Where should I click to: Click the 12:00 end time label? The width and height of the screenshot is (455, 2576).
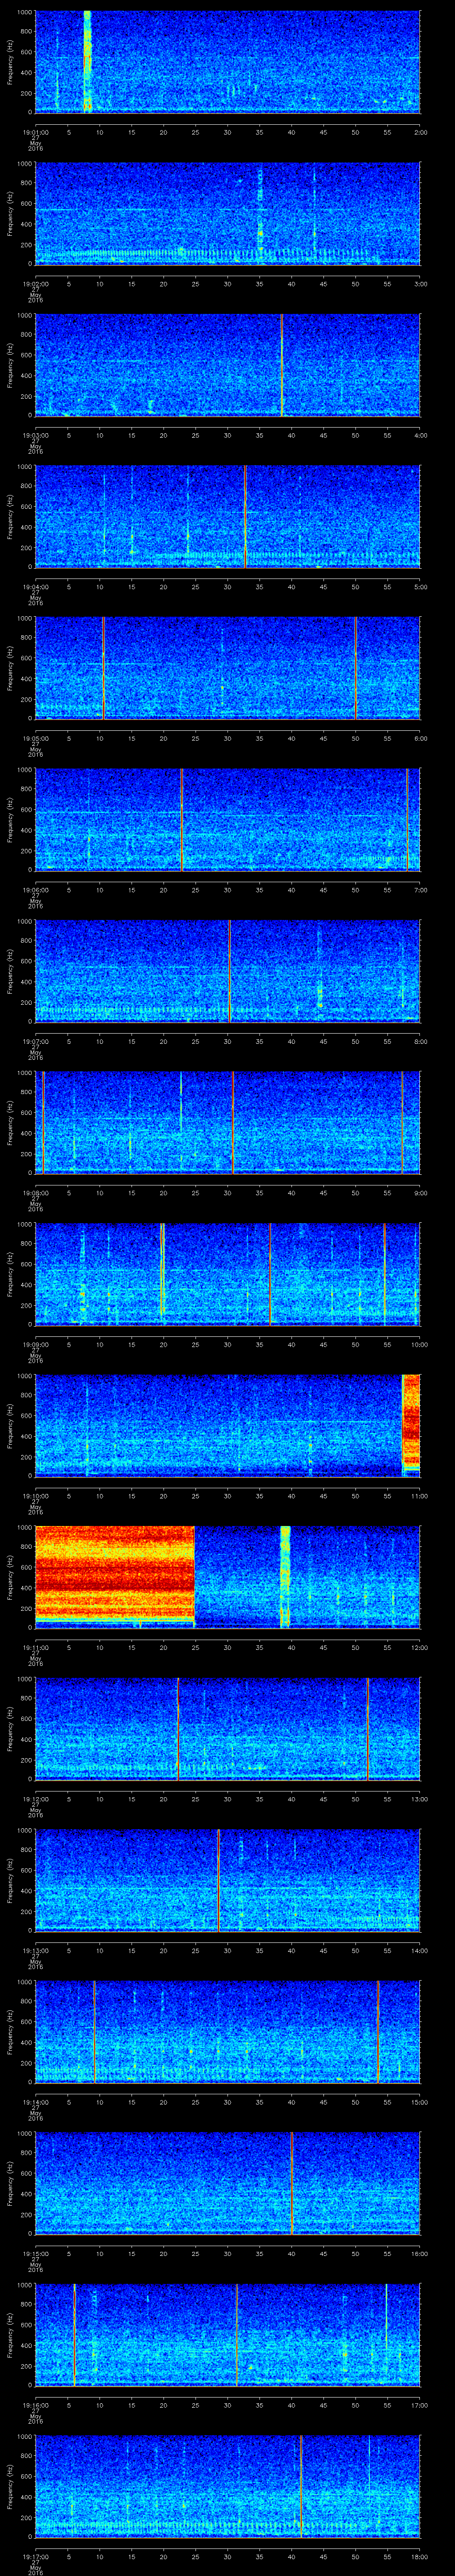(420, 1647)
